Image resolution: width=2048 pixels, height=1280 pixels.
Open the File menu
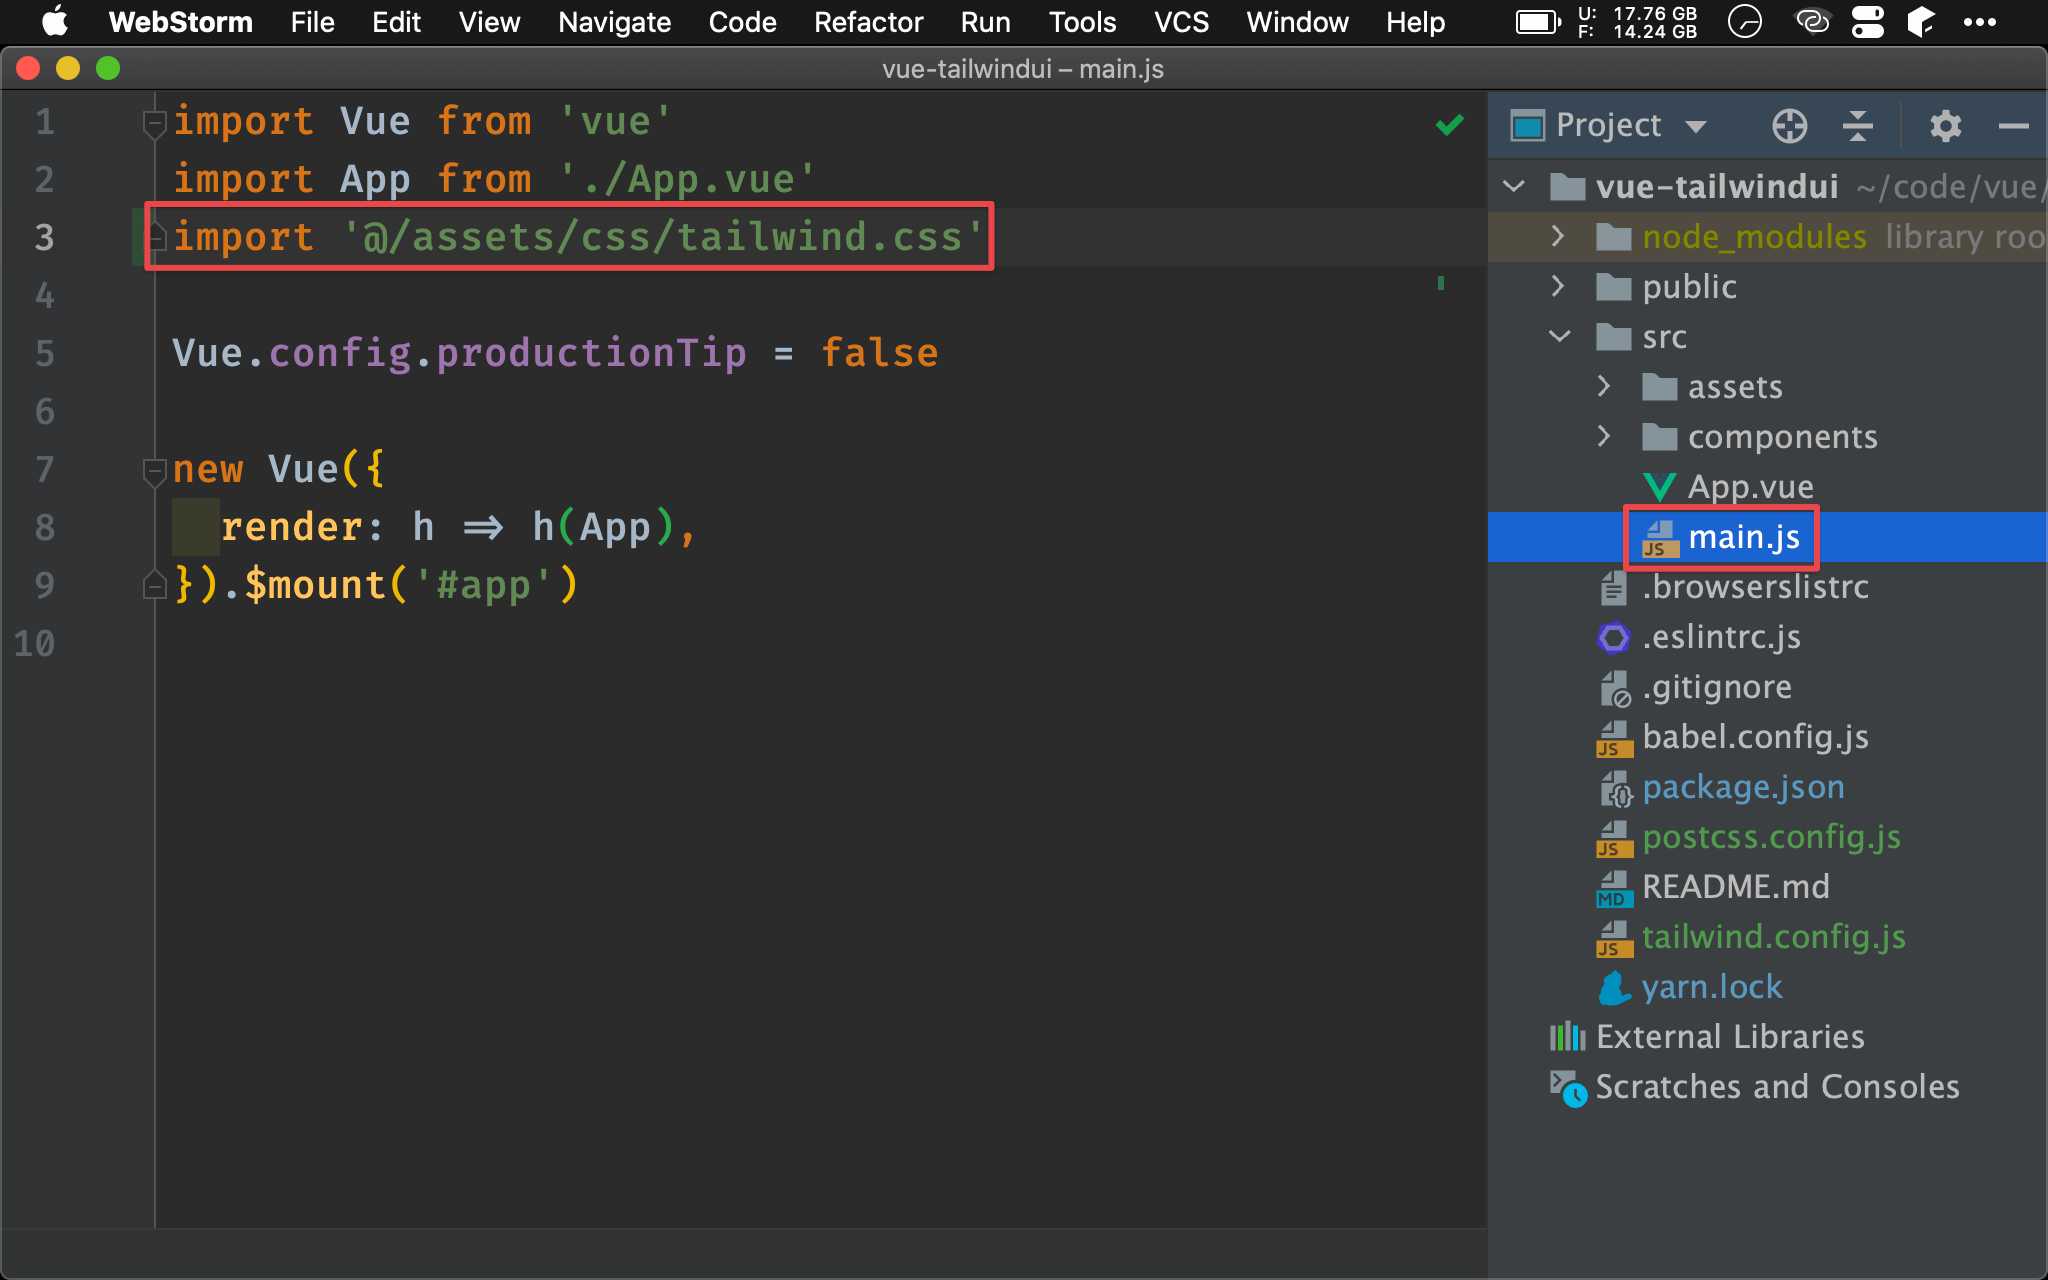click(x=312, y=21)
